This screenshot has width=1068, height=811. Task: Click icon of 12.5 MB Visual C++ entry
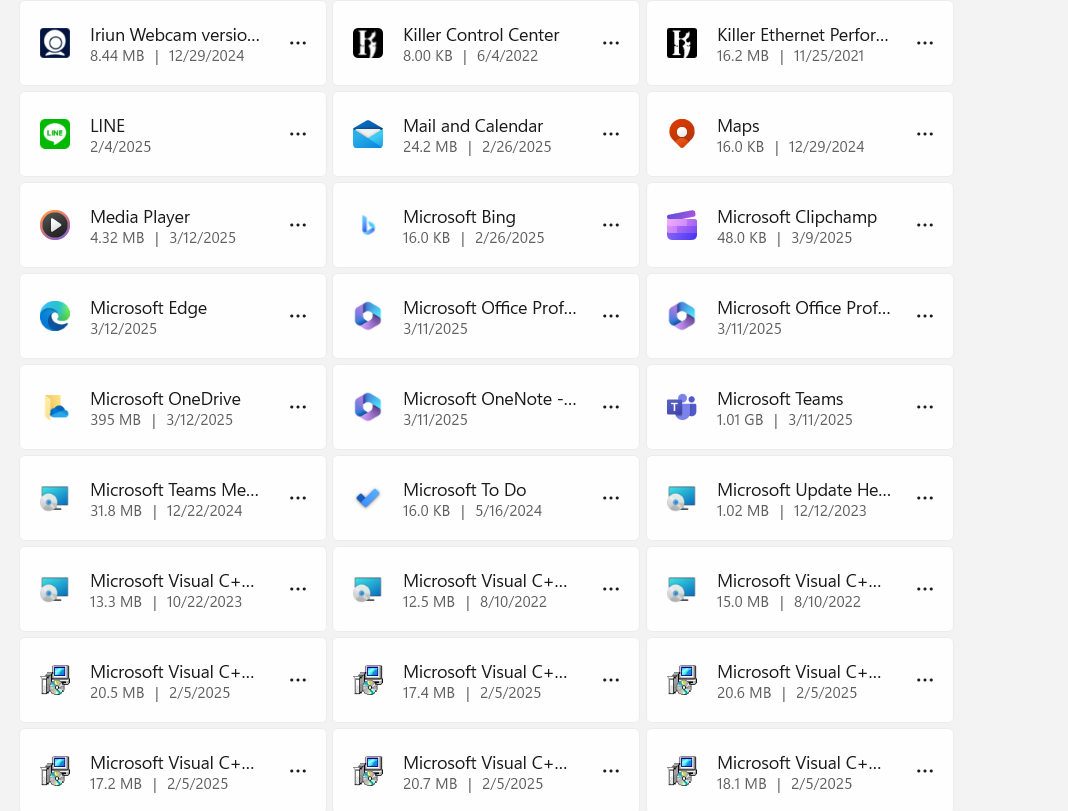pos(368,589)
